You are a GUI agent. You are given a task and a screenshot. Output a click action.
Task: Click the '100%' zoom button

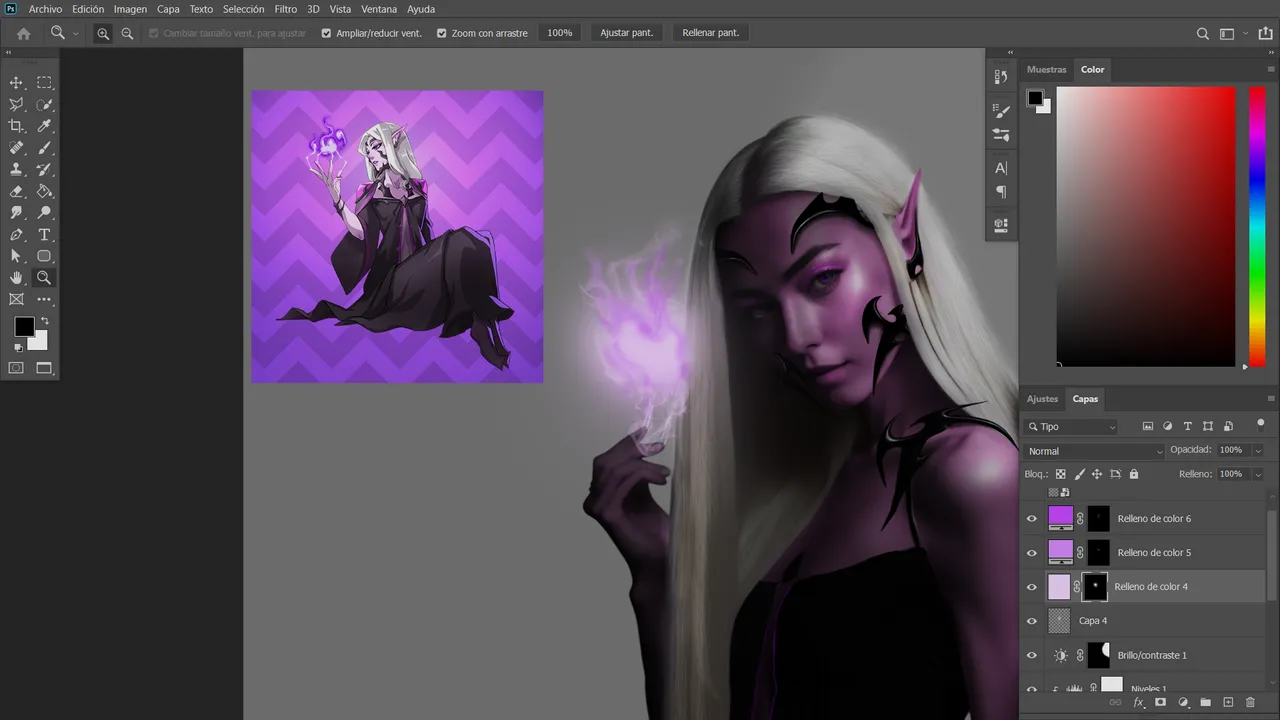[560, 33]
